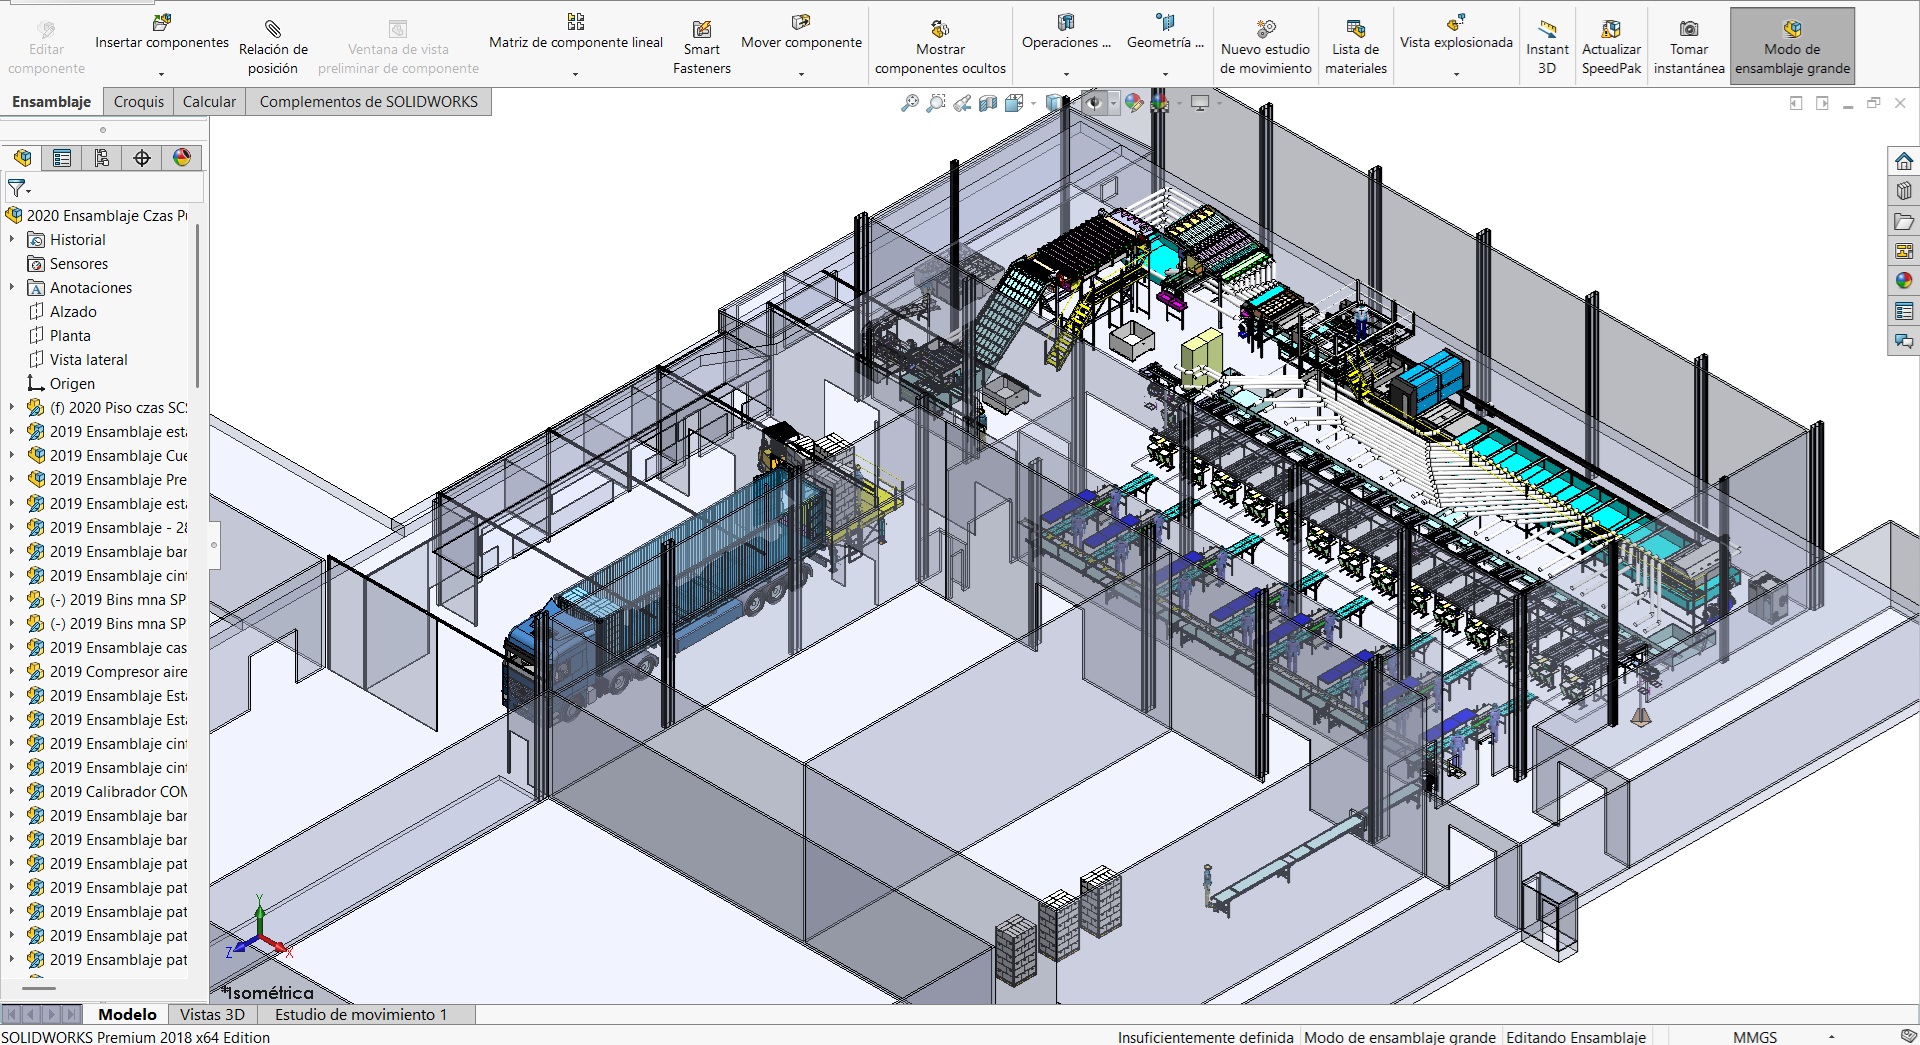Select the Relación de posición tool
Screen dimensions: 1920x1045
tap(273, 47)
